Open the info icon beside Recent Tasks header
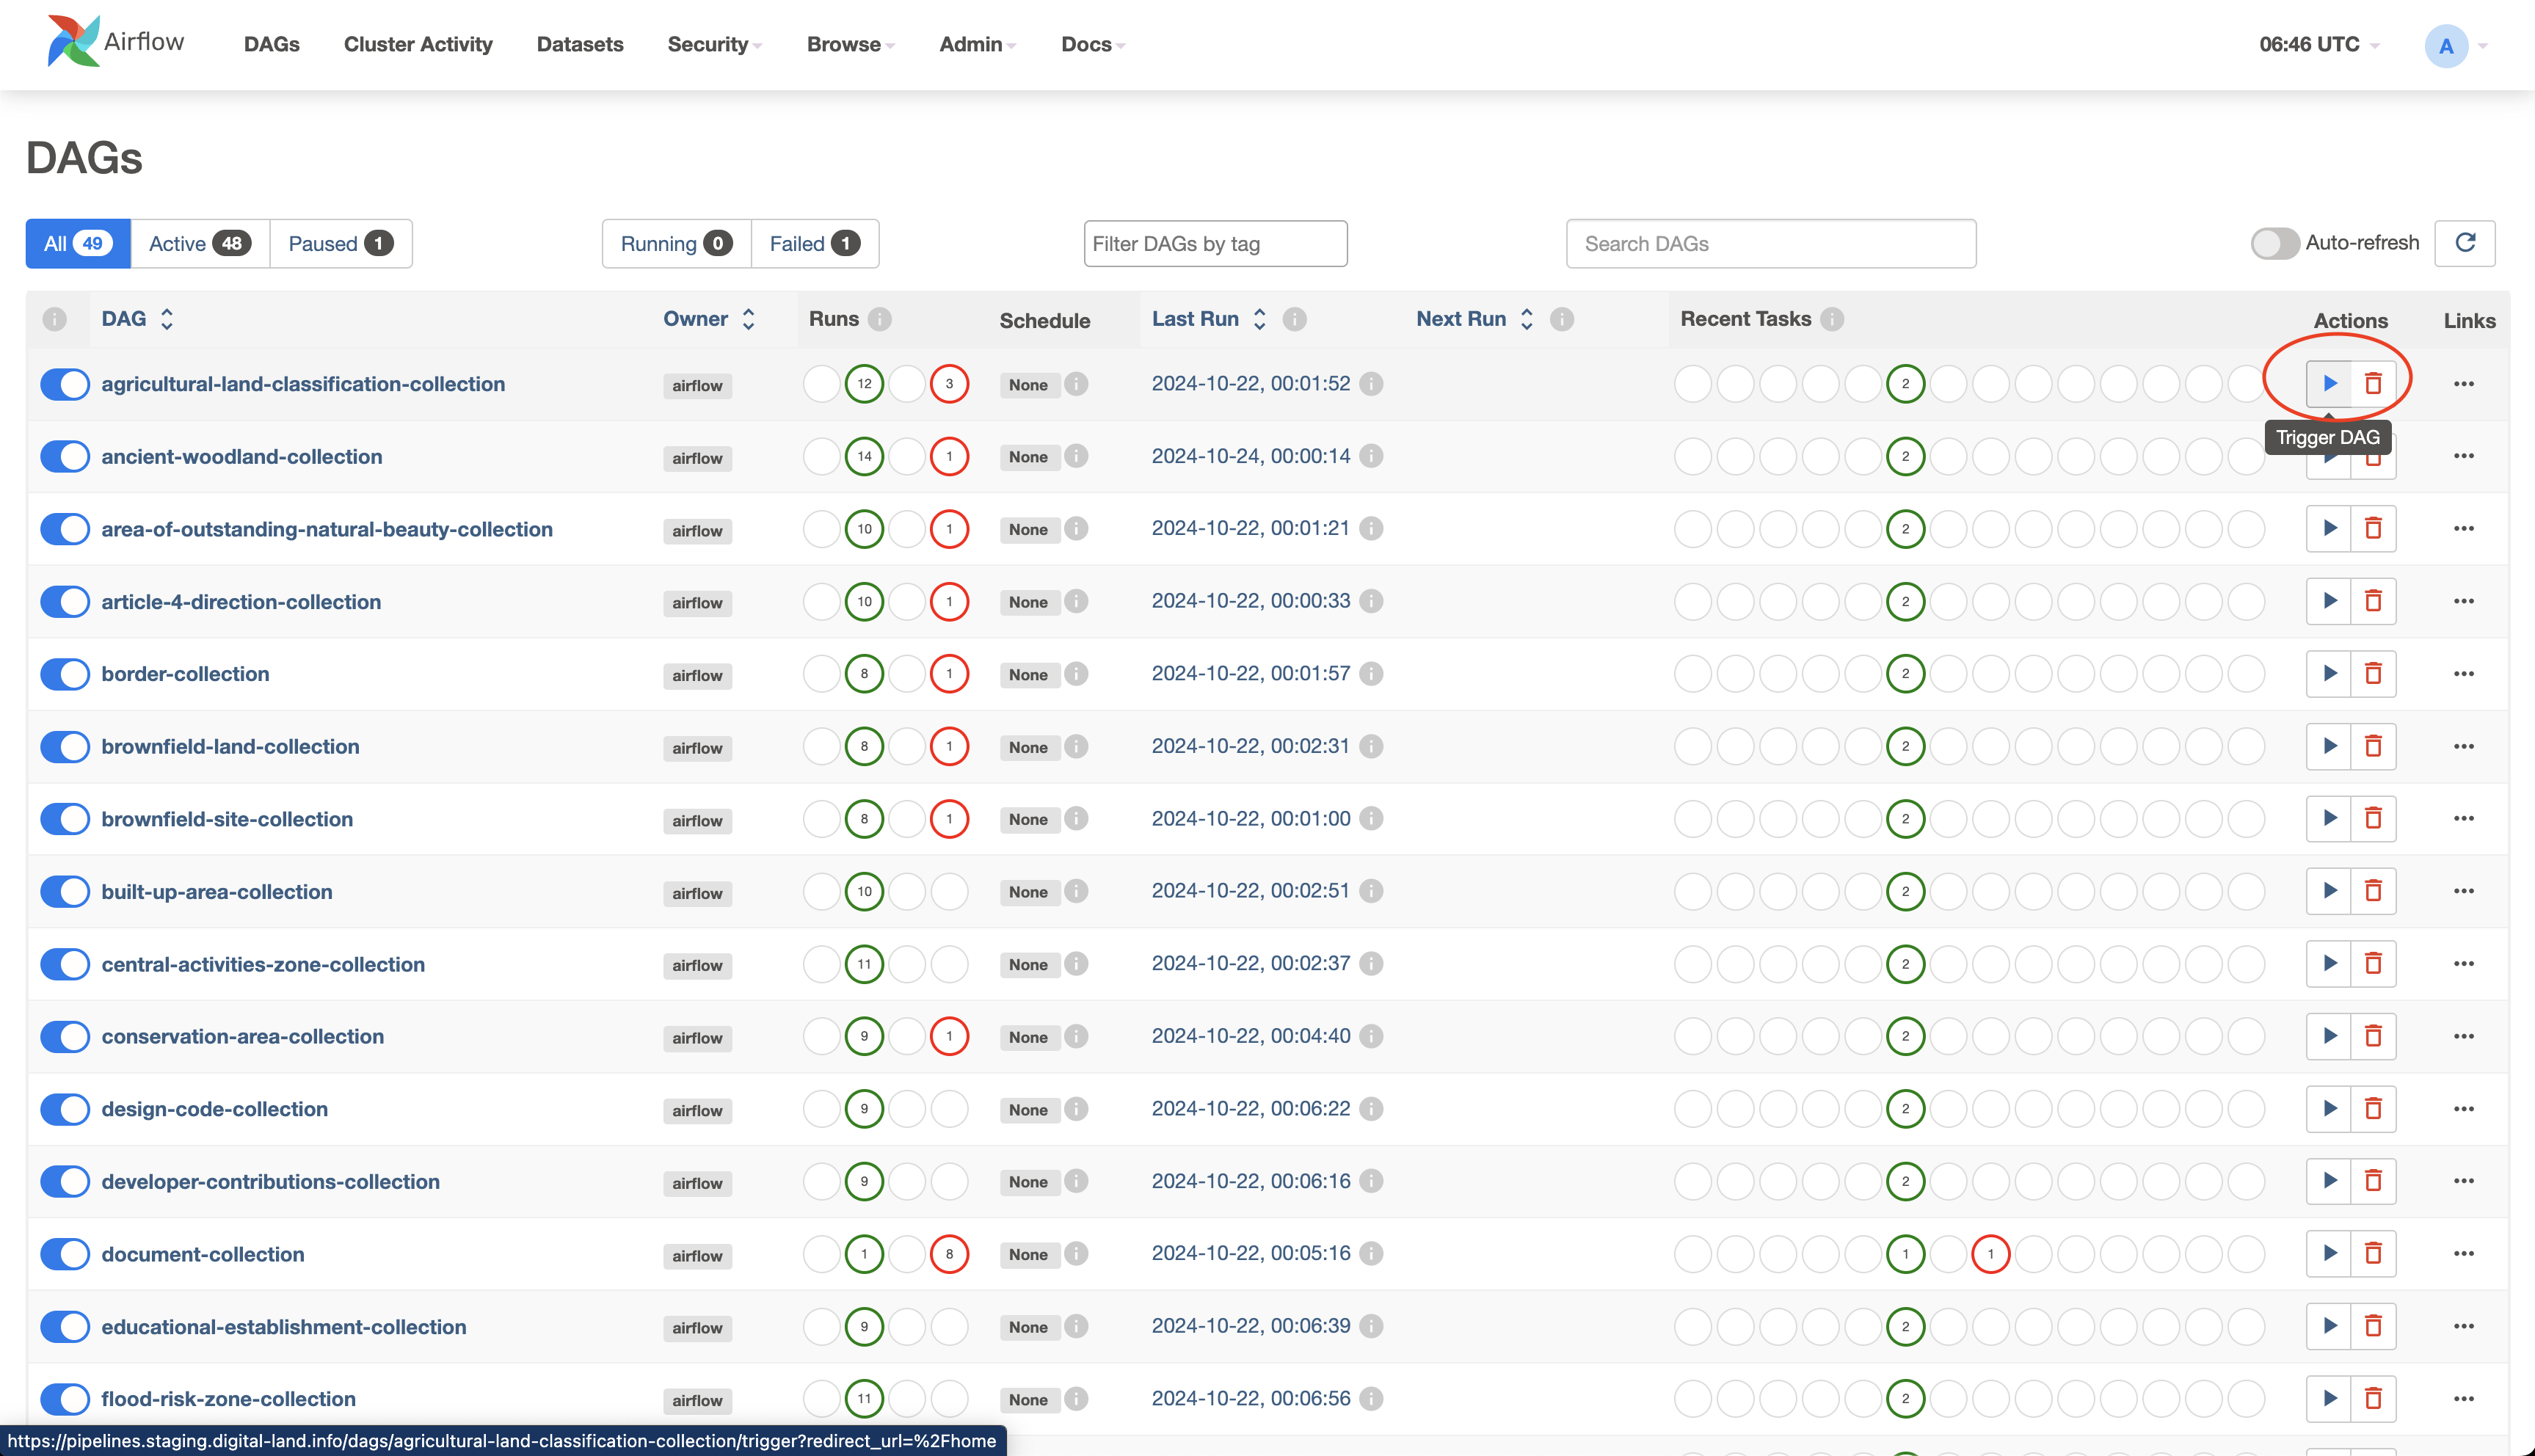Screen dimensions: 2535x1456 pyautogui.click(x=1832, y=319)
